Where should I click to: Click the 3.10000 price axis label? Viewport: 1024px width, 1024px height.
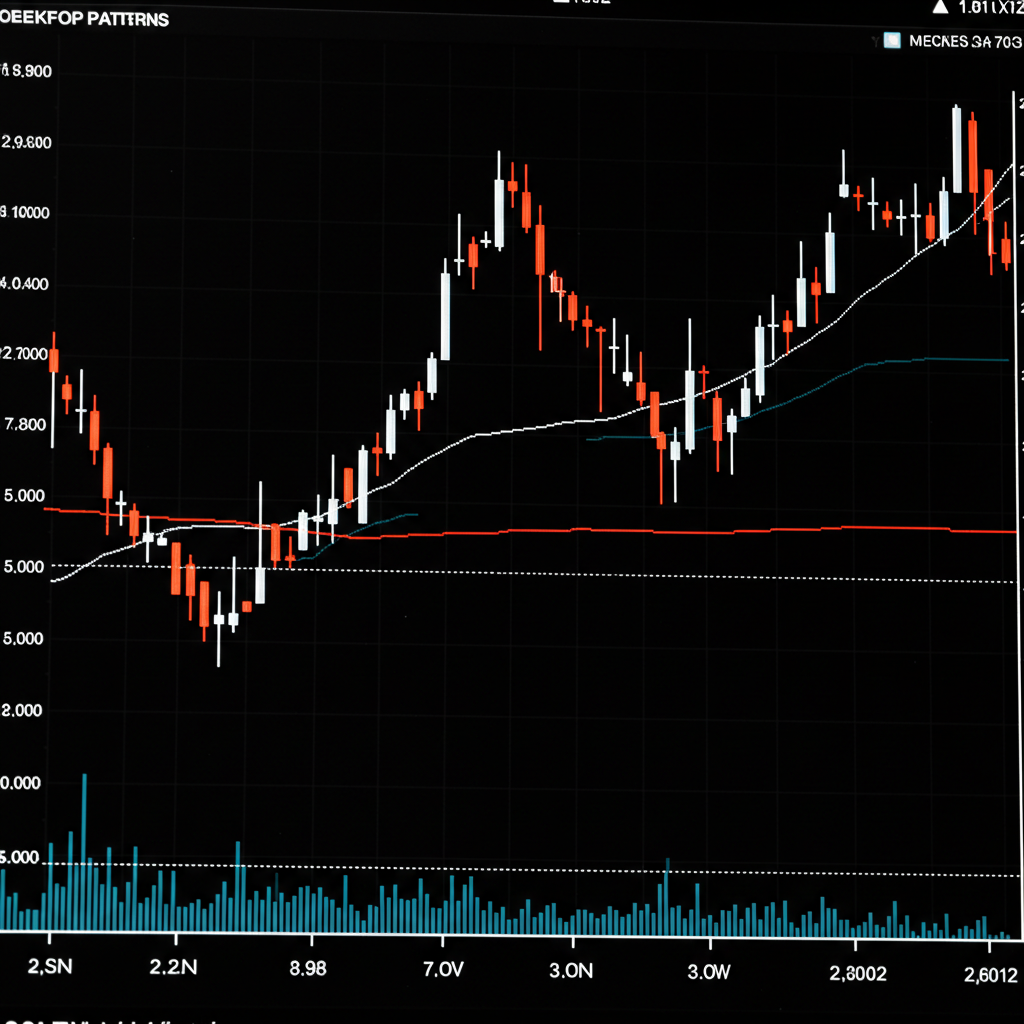(x=25, y=213)
